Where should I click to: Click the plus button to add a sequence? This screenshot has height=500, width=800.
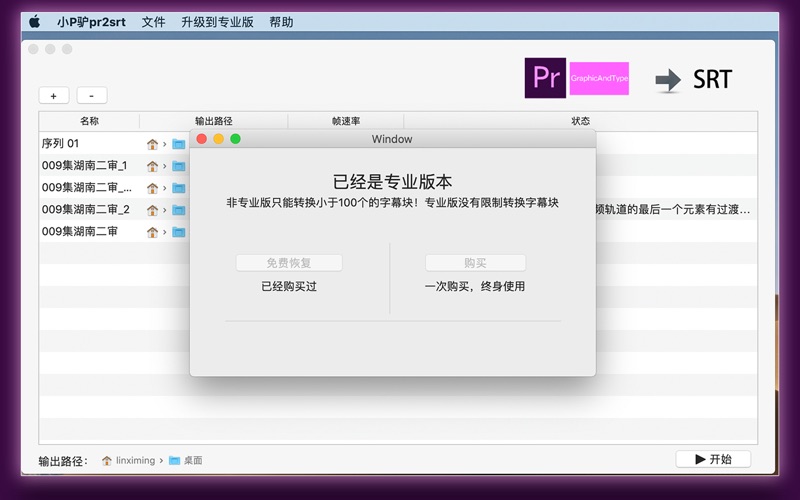[54, 95]
